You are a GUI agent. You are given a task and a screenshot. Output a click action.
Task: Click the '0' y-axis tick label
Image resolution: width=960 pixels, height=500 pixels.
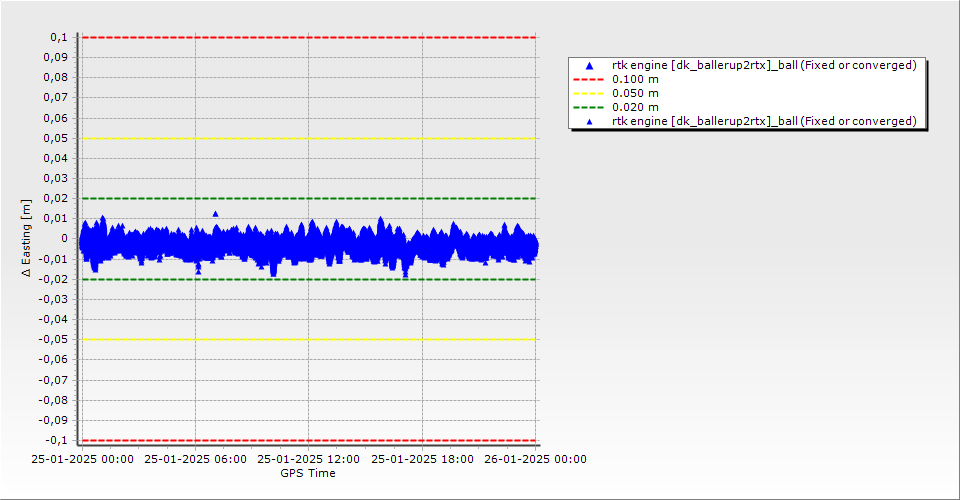[x=65, y=239]
